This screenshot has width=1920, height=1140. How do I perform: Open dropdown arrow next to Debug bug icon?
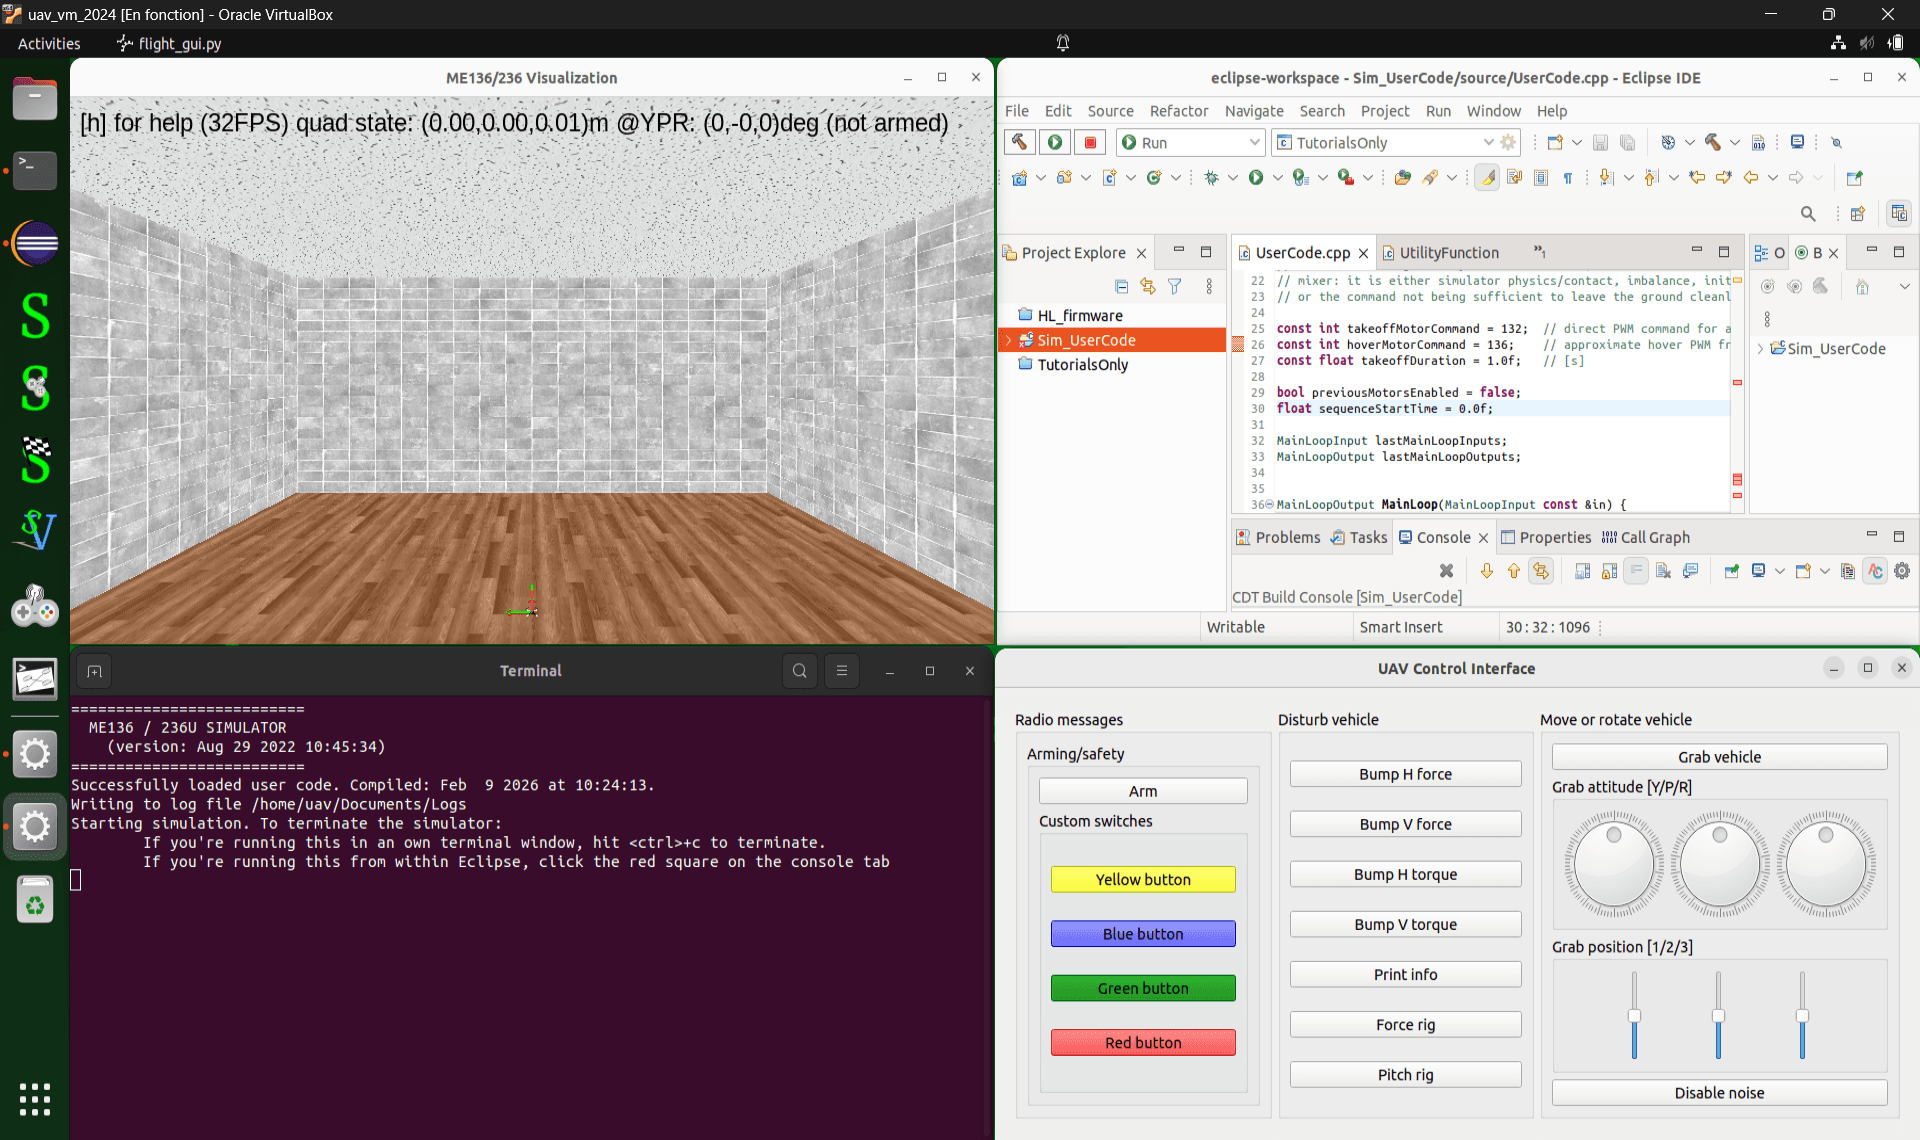pyautogui.click(x=1233, y=177)
